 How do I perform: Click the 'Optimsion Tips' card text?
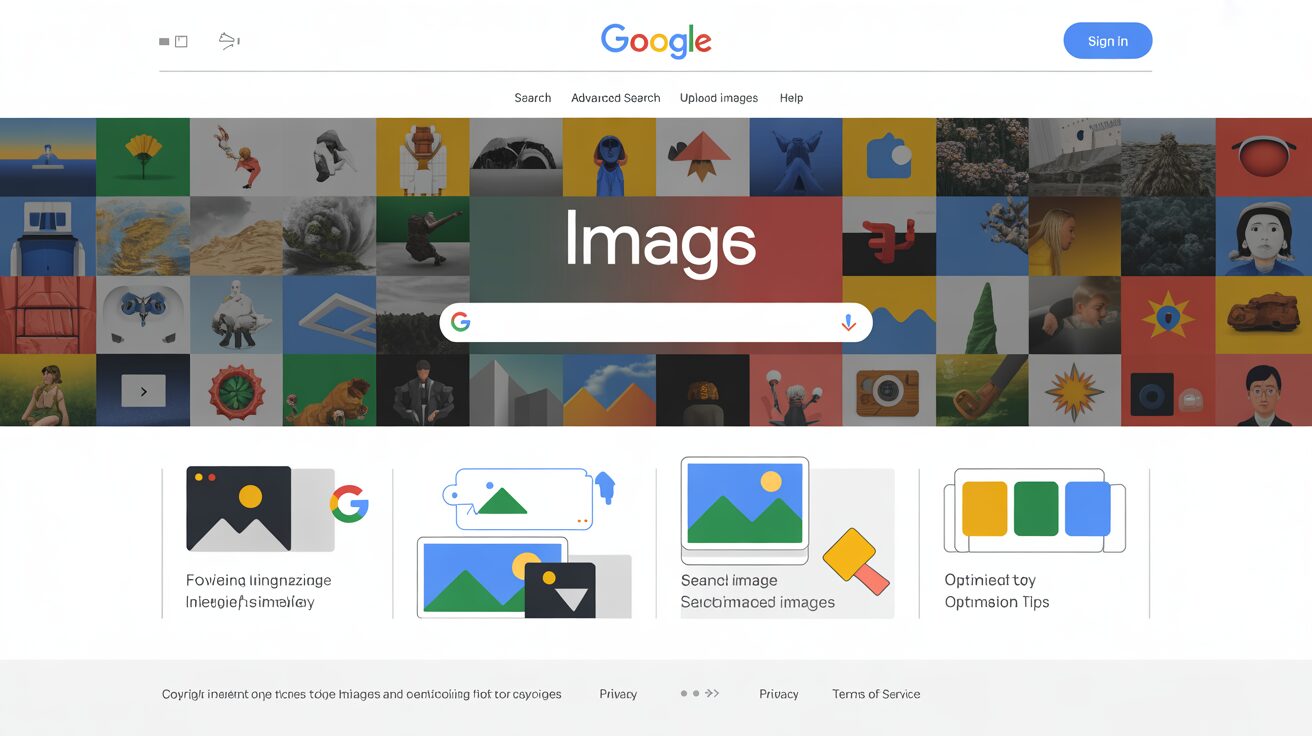click(x=997, y=602)
